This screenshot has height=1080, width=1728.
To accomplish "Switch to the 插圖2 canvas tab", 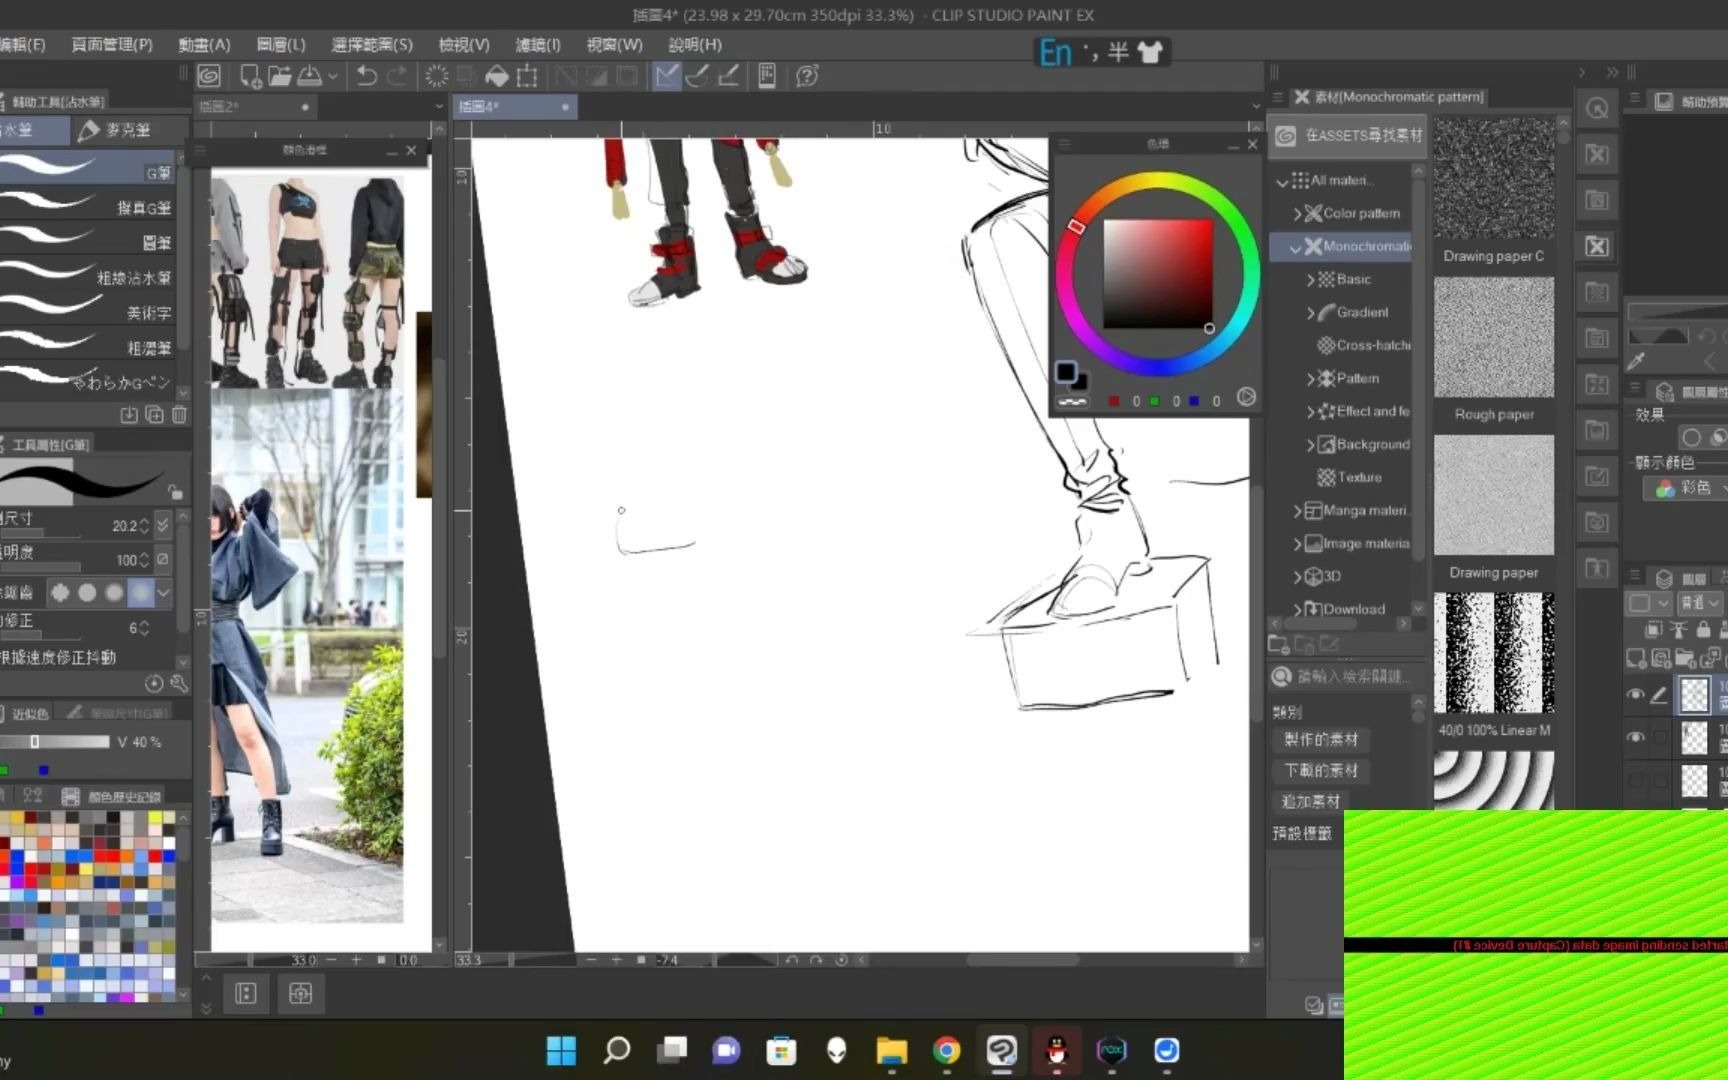I will (254, 106).
